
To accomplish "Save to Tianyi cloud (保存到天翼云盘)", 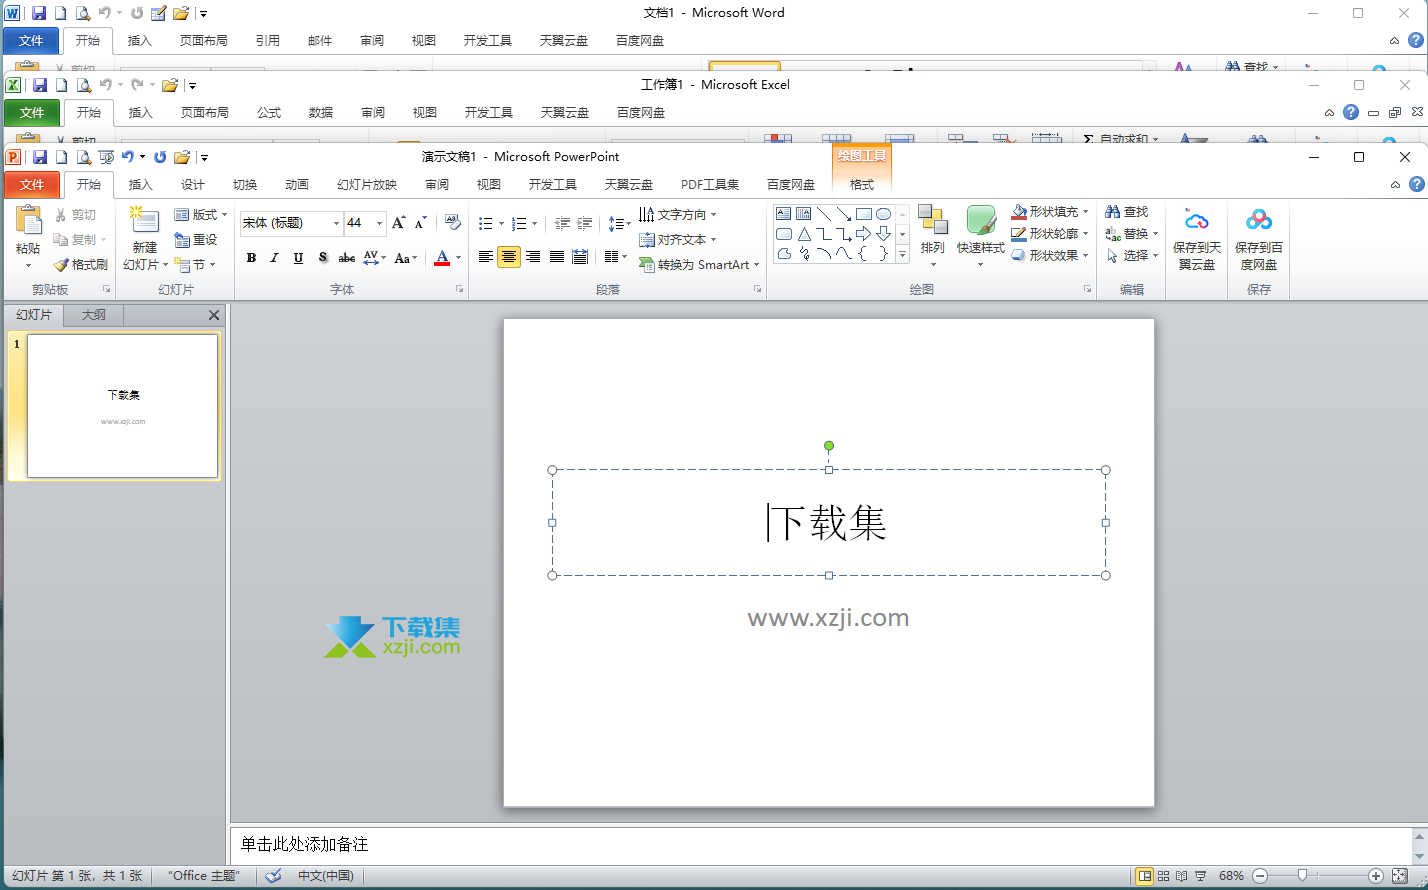I will (x=1197, y=238).
